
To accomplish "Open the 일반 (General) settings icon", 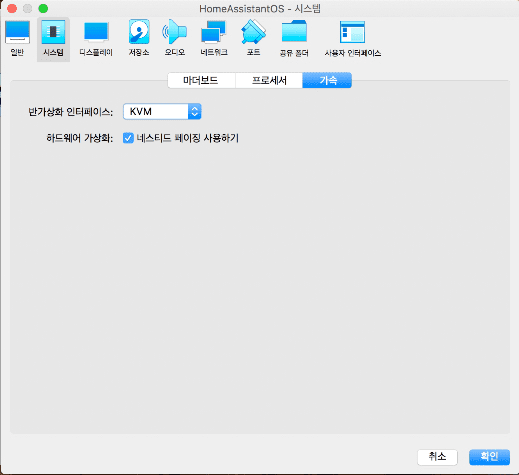I will 17,39.
